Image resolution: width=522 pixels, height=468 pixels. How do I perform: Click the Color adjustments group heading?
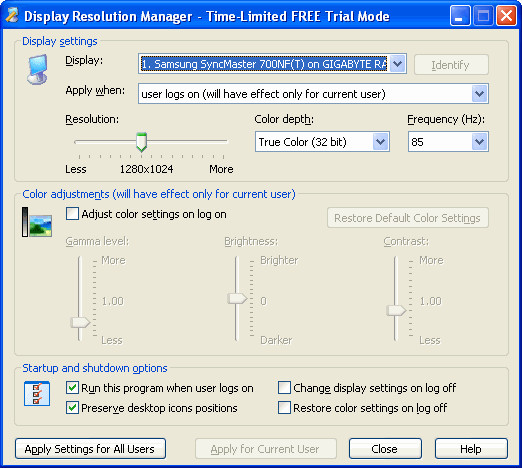pyautogui.click(x=159, y=194)
